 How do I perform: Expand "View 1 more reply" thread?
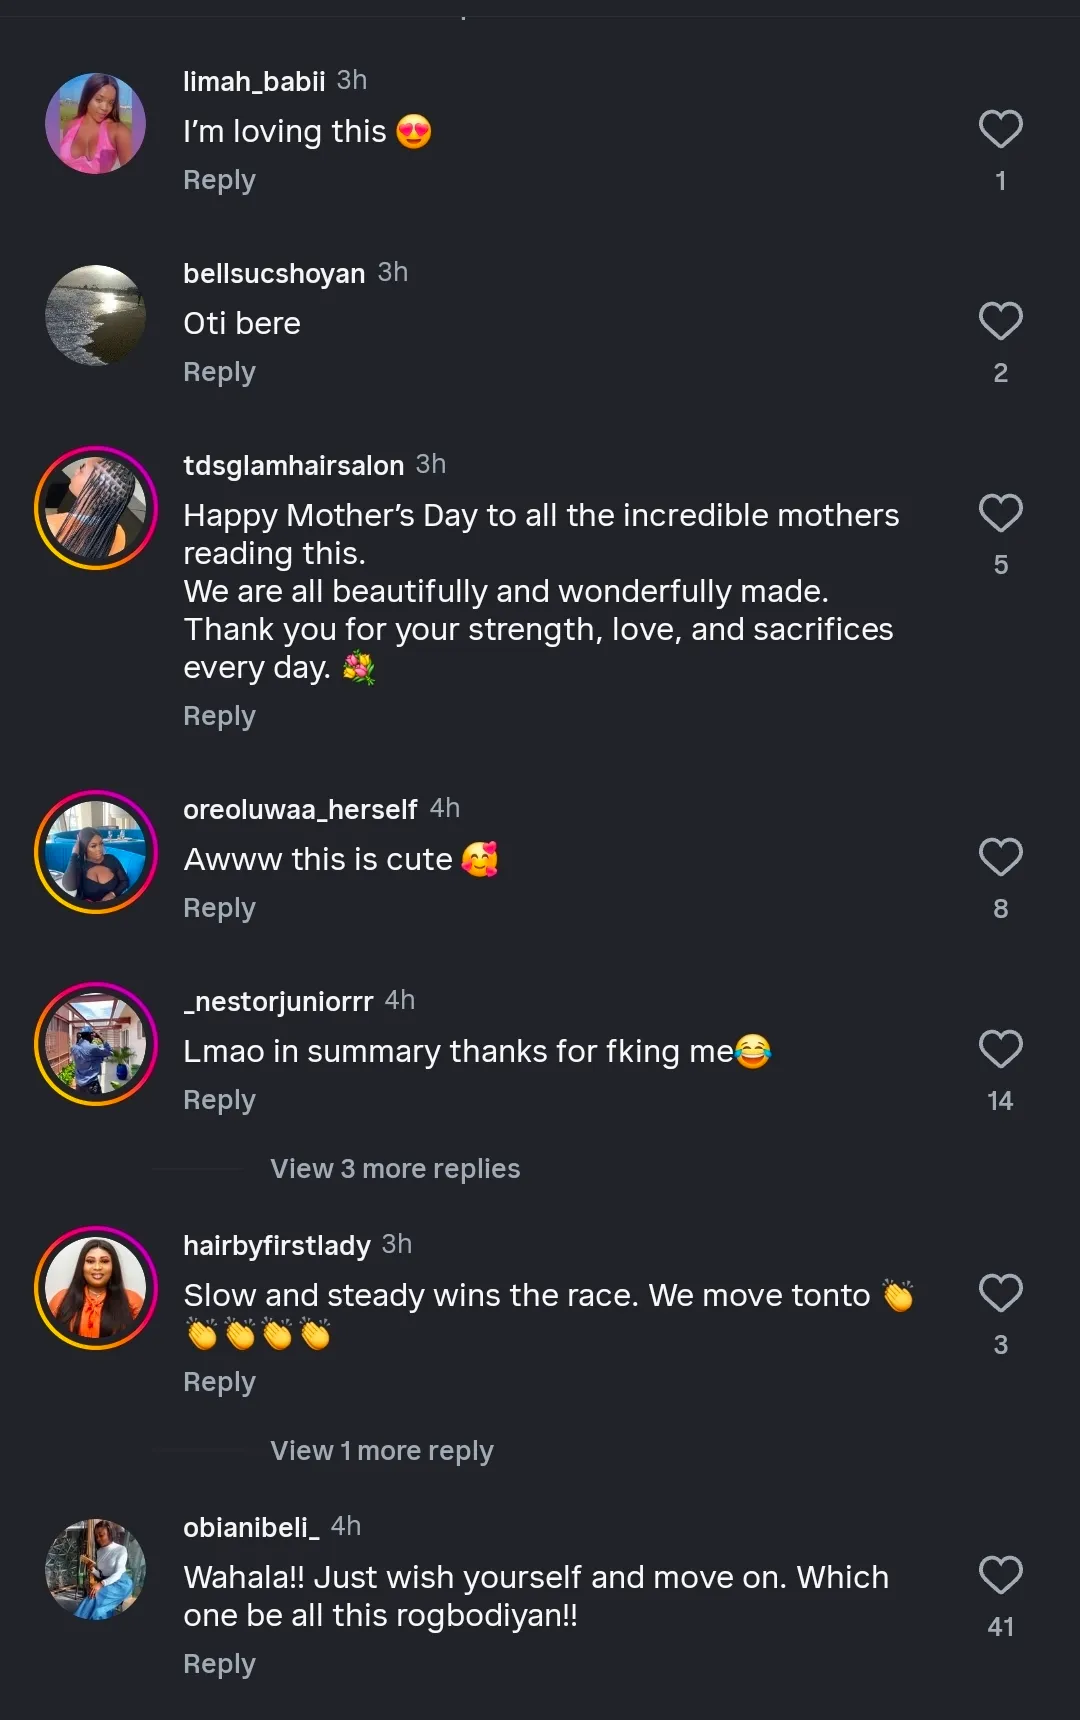(x=382, y=1451)
